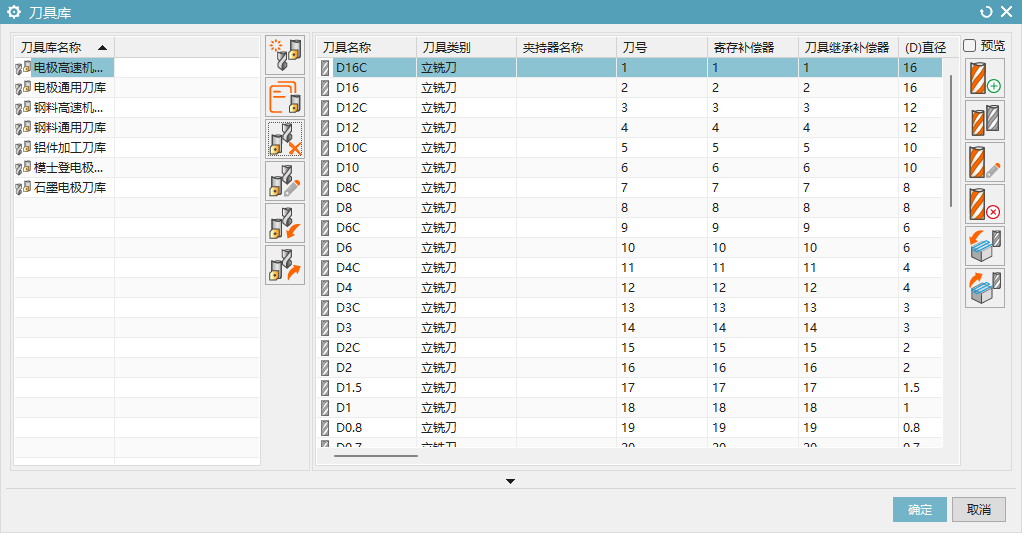Image resolution: width=1022 pixels, height=533 pixels.
Task: Click the 取消 cancel button
Action: click(x=979, y=510)
